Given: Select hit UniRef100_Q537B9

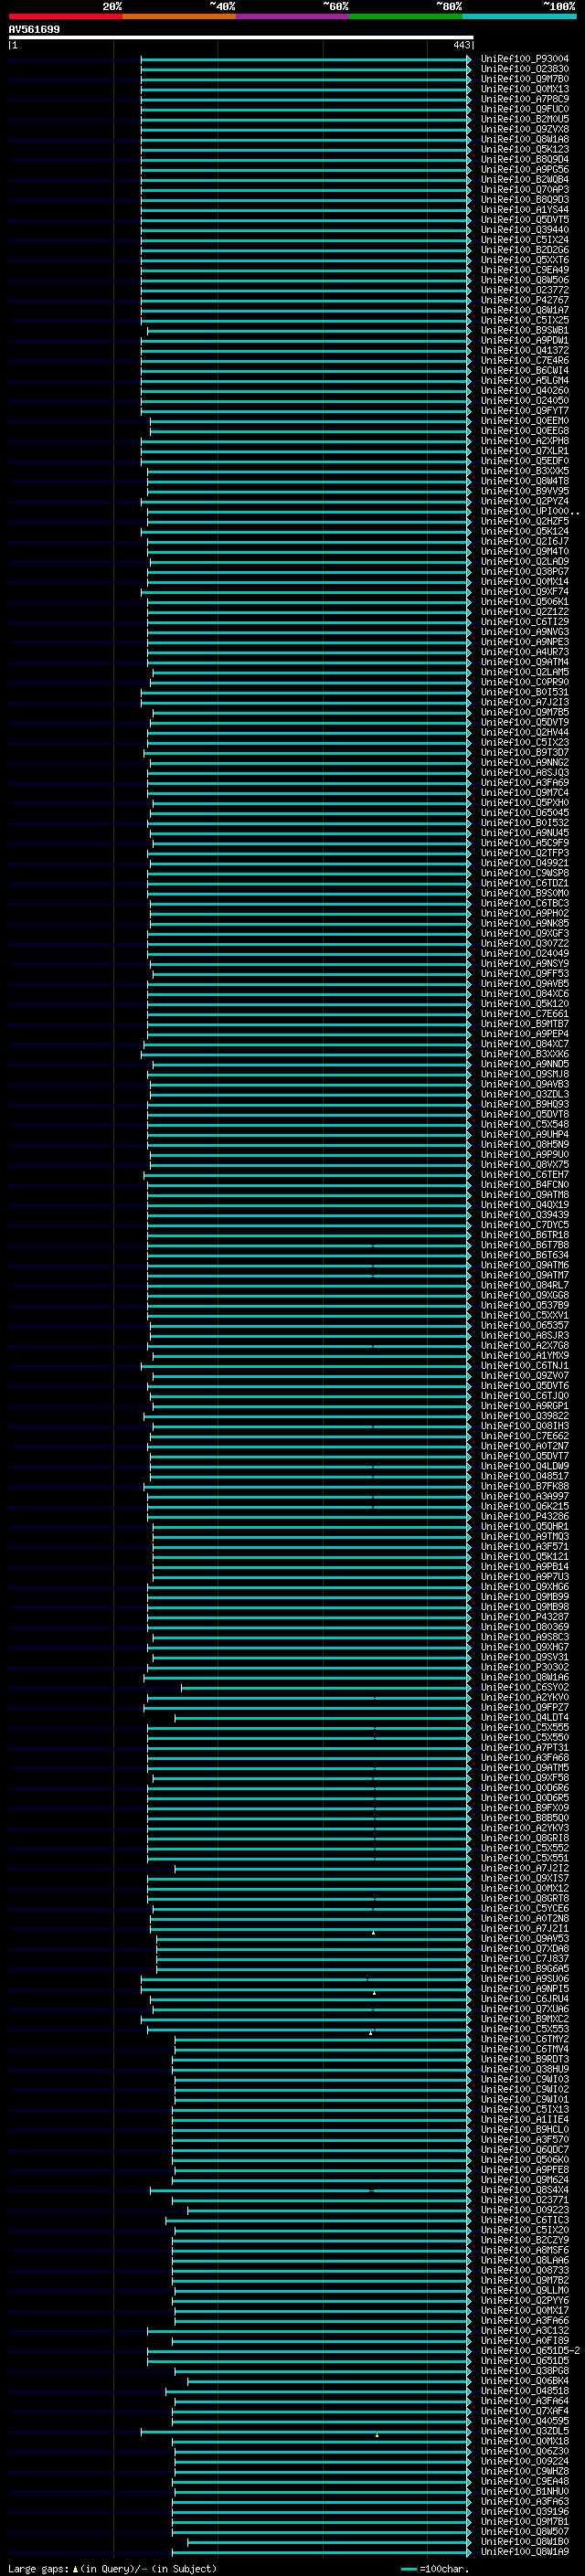Looking at the screenshot, I should pos(525,1305).
